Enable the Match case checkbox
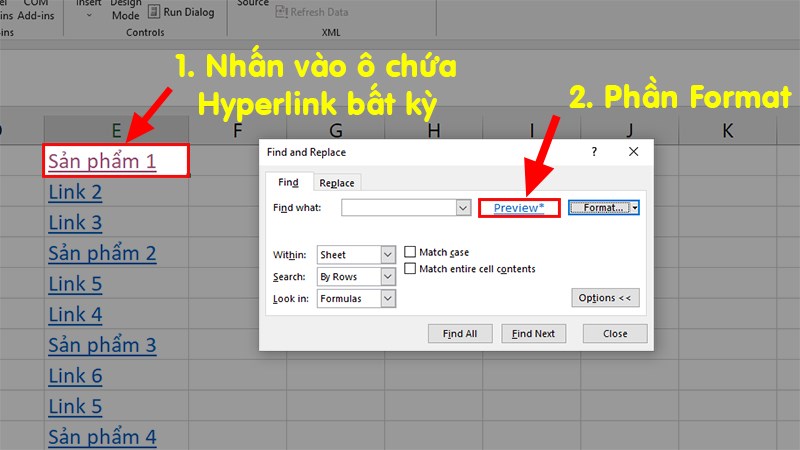The height and width of the screenshot is (450, 800). [410, 253]
